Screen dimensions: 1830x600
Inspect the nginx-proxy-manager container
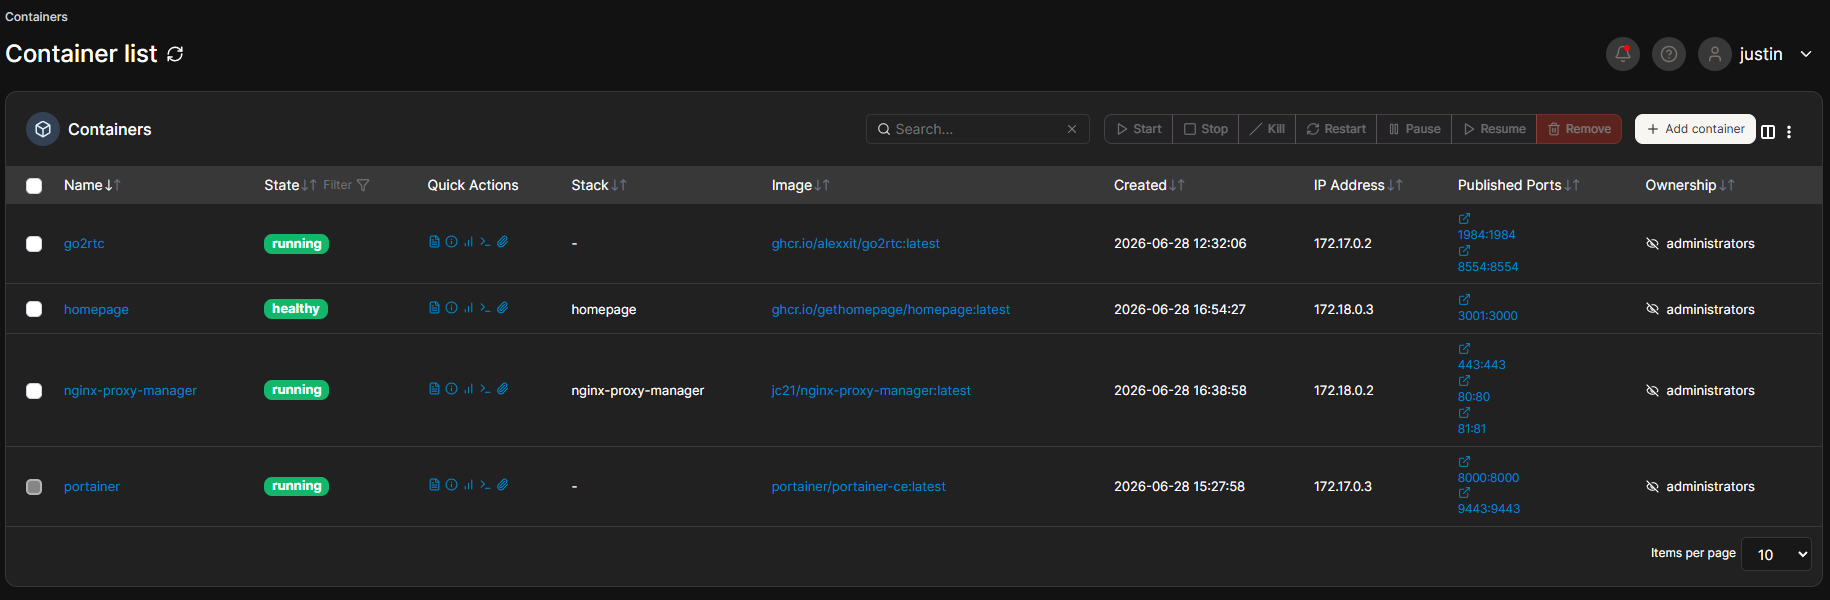[451, 389]
